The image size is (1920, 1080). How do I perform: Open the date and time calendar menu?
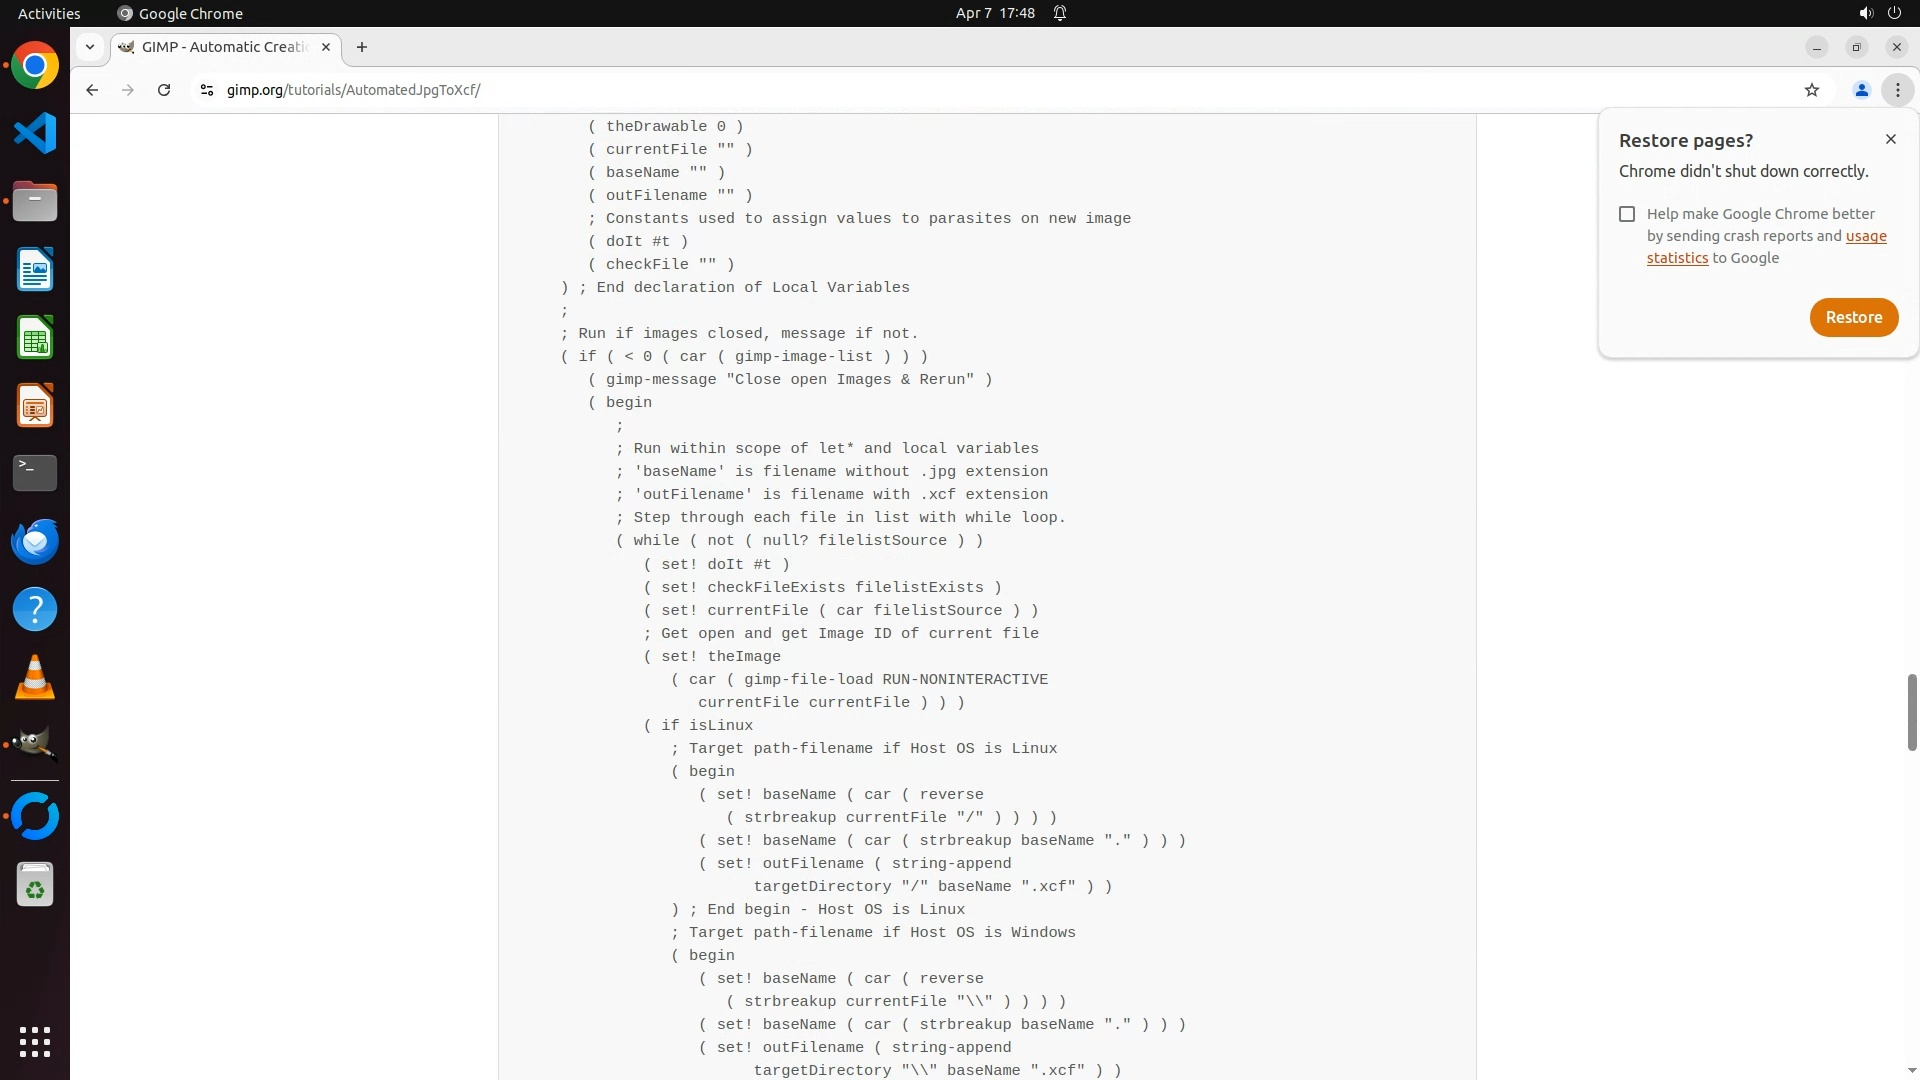pos(995,13)
